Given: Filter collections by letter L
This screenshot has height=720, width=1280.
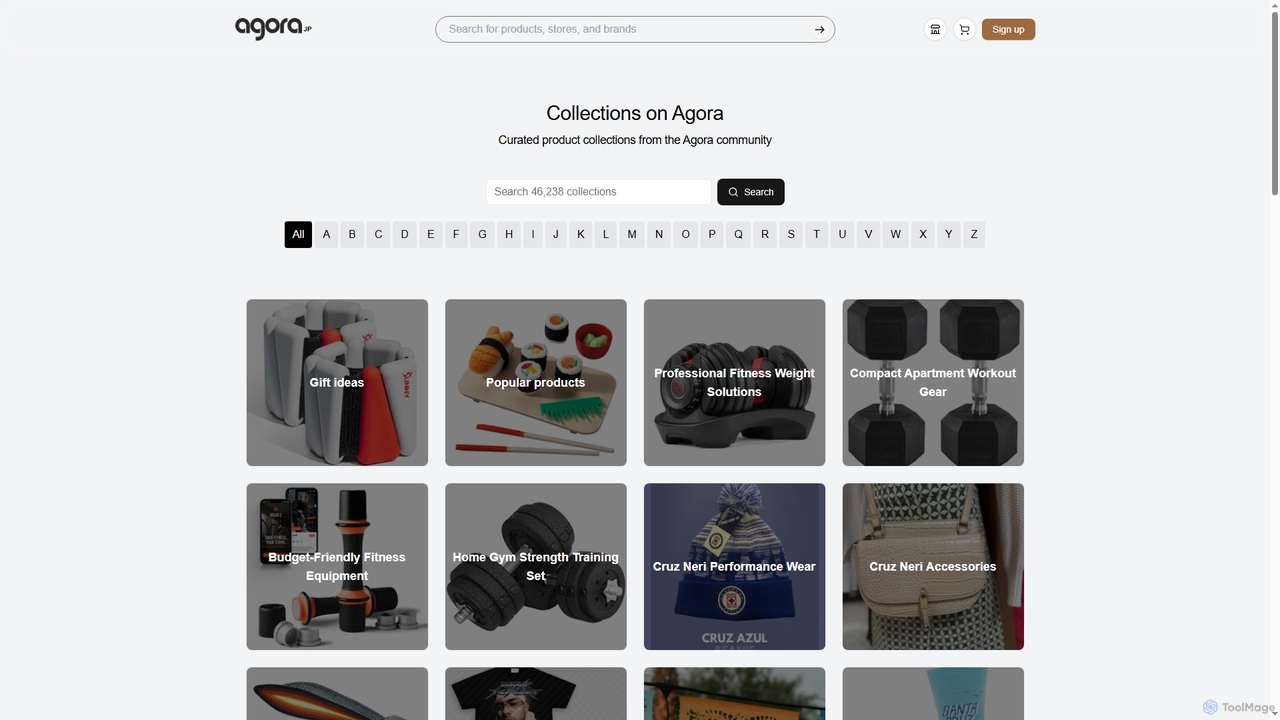Looking at the screenshot, I should tap(606, 234).
